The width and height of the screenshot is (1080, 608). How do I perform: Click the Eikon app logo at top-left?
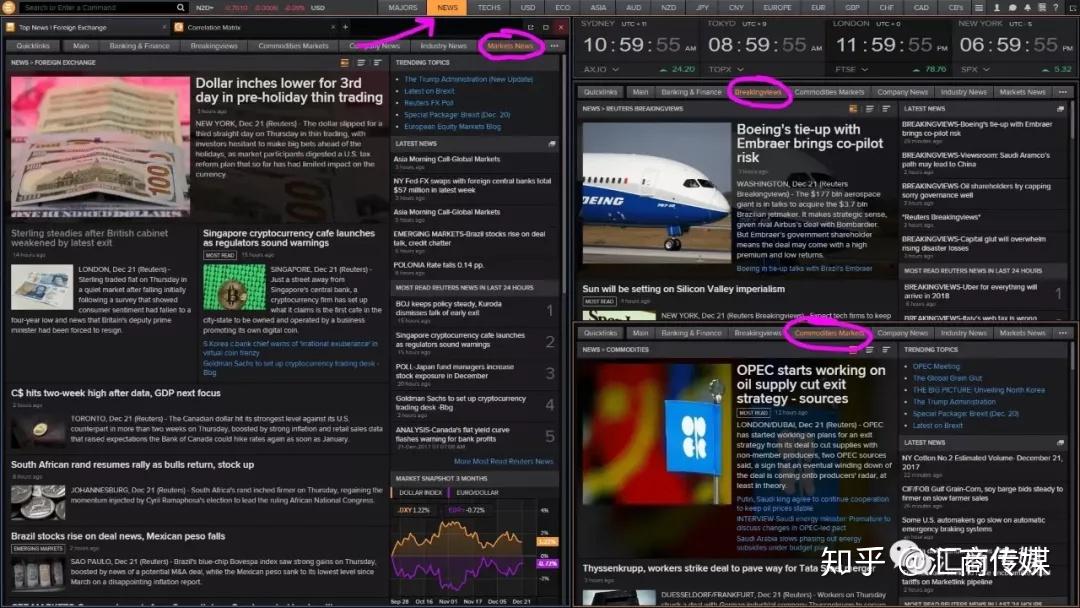pos(8,8)
